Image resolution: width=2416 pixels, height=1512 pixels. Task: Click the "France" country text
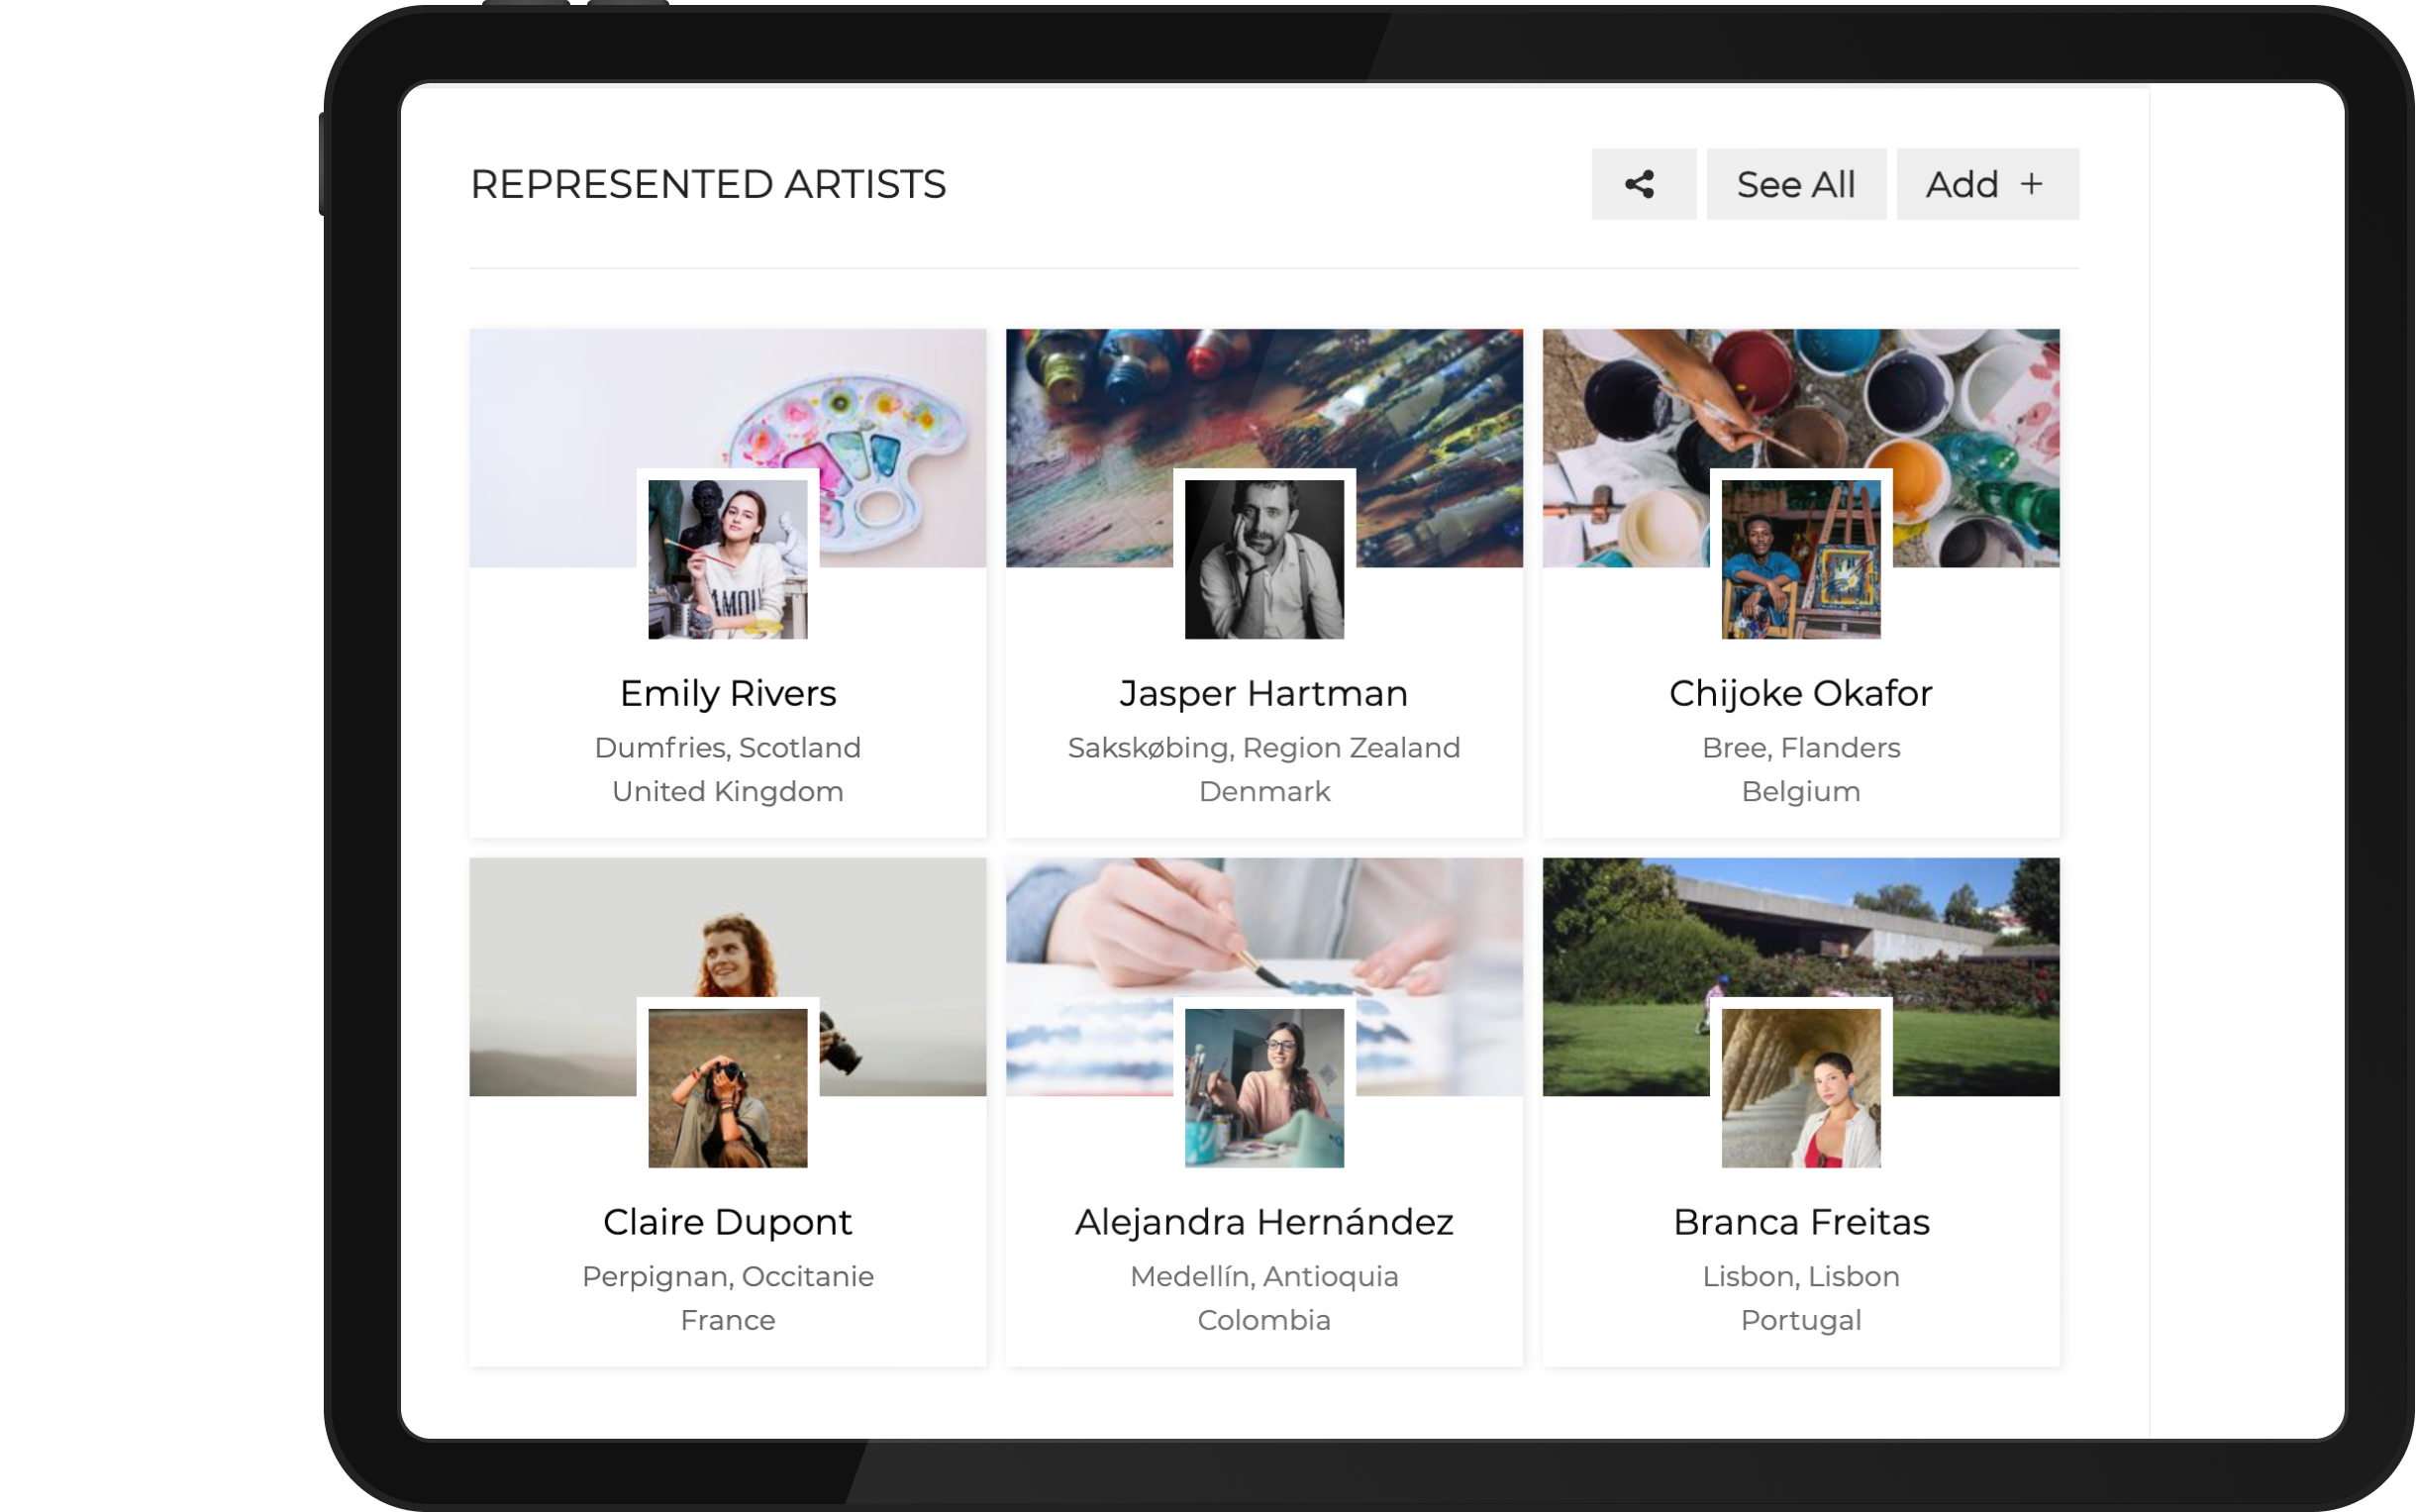pos(728,1321)
